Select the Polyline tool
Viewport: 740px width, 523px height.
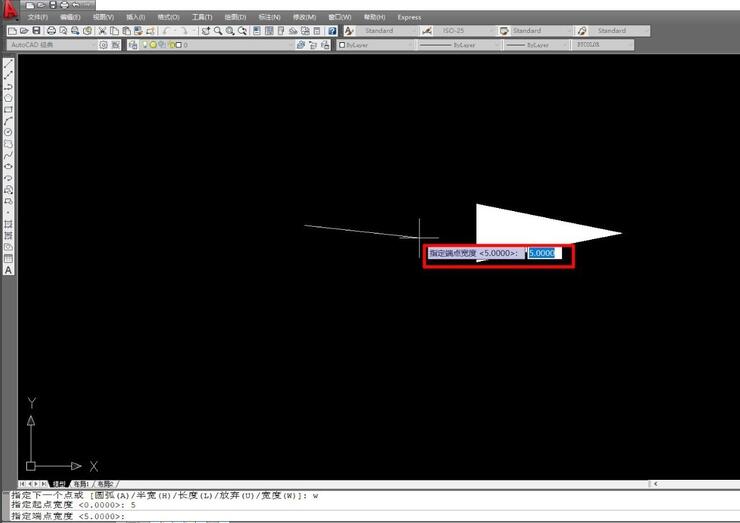pyautogui.click(x=8, y=87)
